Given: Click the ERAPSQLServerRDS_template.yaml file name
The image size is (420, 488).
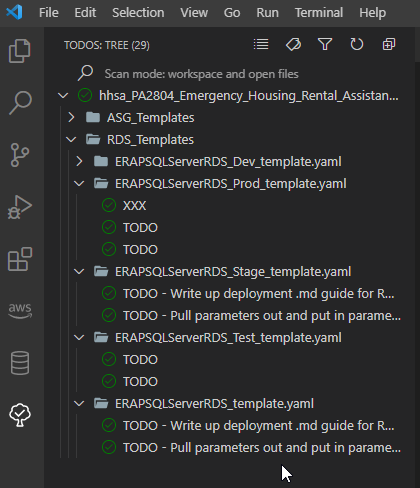Looking at the screenshot, I should pyautogui.click(x=214, y=404).
